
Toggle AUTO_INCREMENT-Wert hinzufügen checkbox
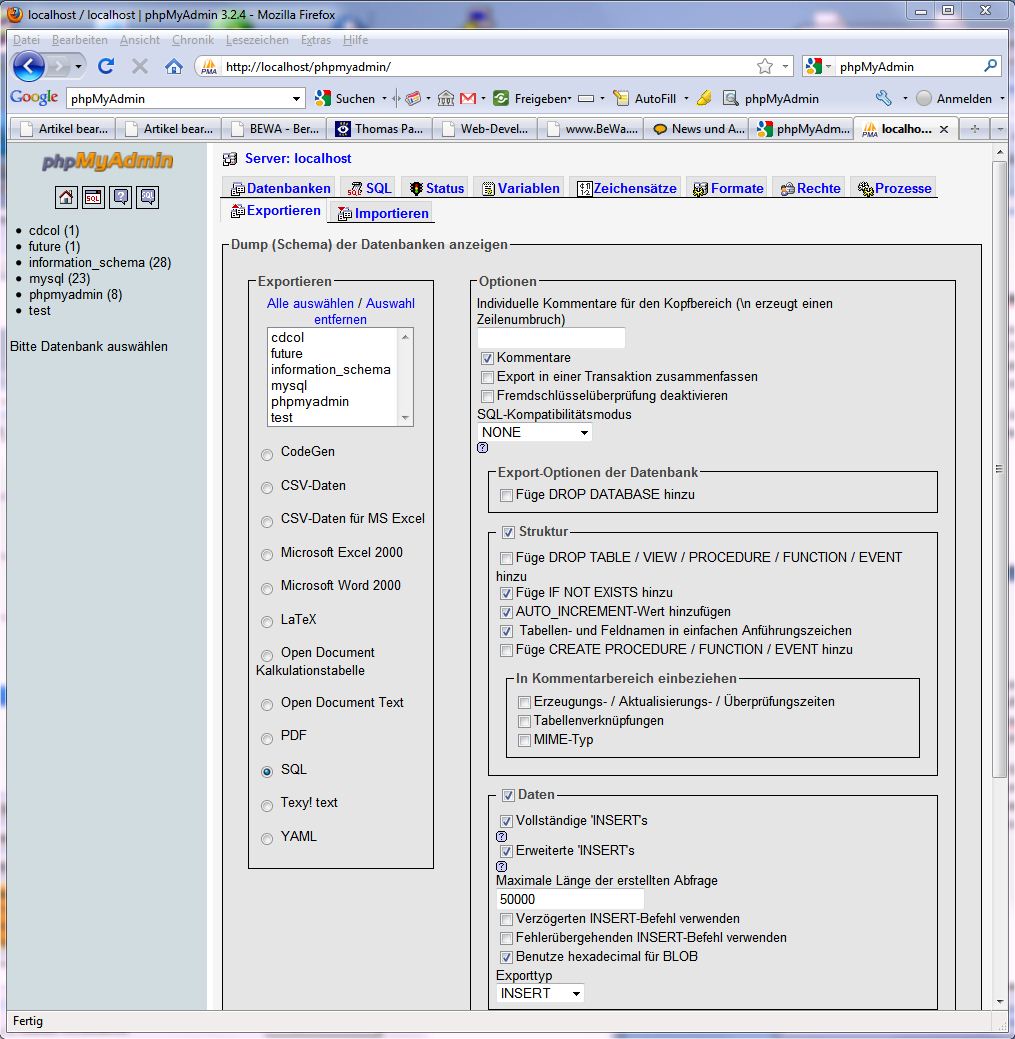coord(506,612)
